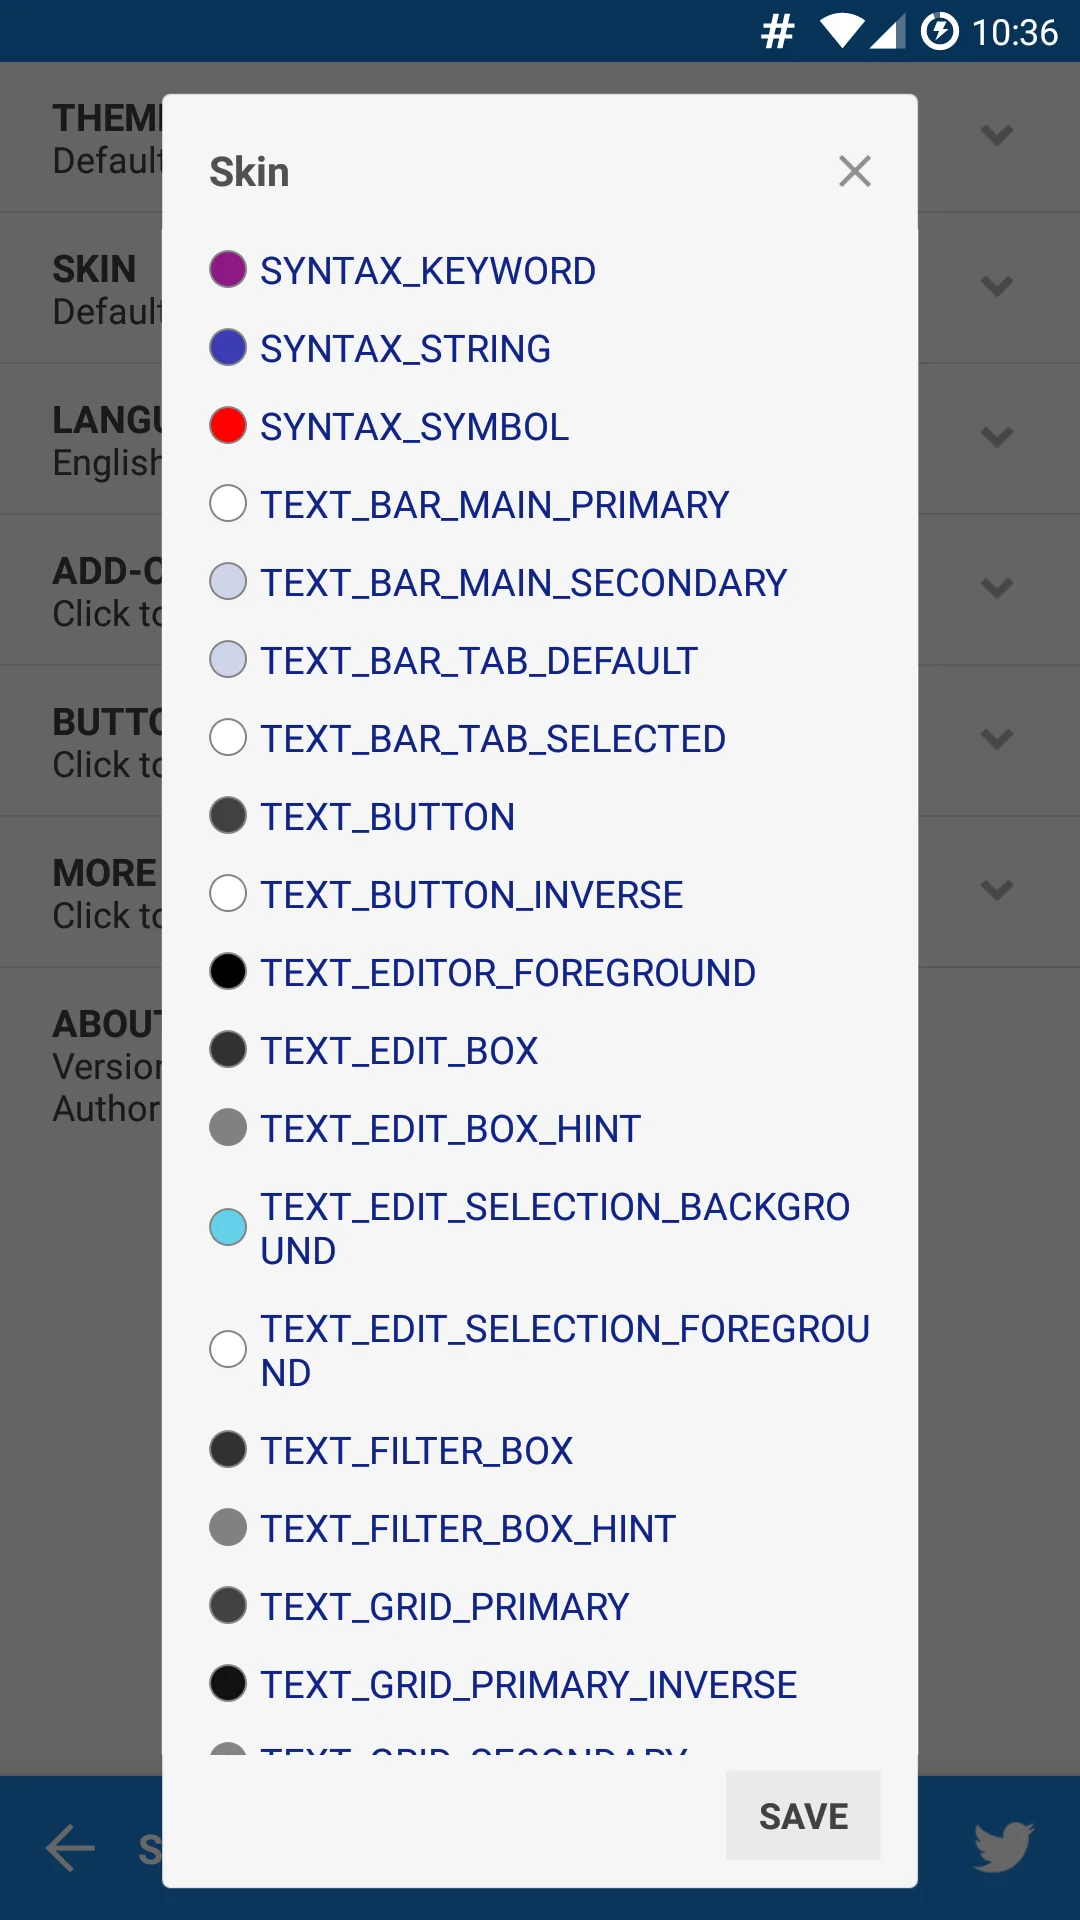Choose the TEXT_BUTTON_INVERSE entry
Viewport: 1080px width, 1920px height.
tap(471, 895)
